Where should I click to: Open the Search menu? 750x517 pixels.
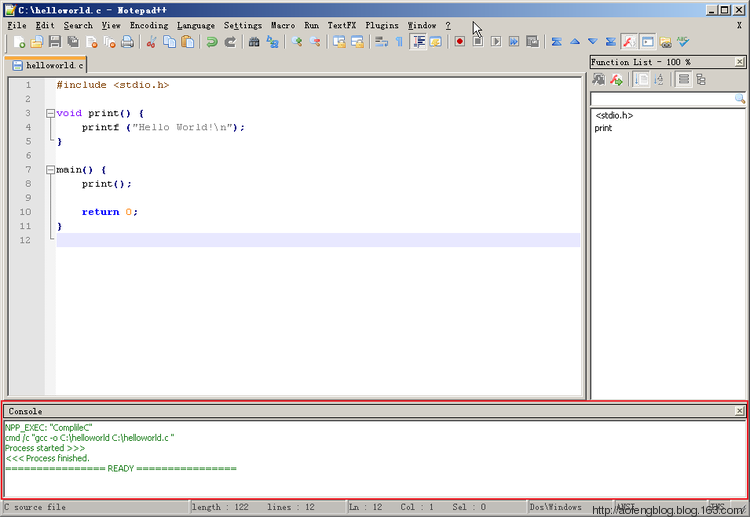point(78,25)
